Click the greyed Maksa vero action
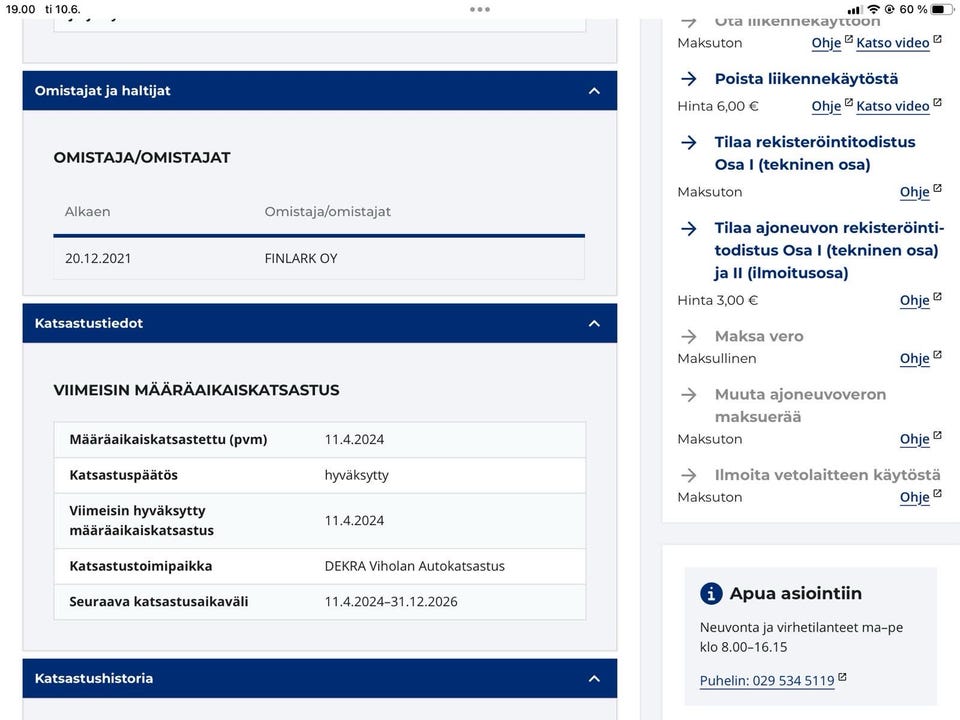960x720 pixels. (x=759, y=336)
